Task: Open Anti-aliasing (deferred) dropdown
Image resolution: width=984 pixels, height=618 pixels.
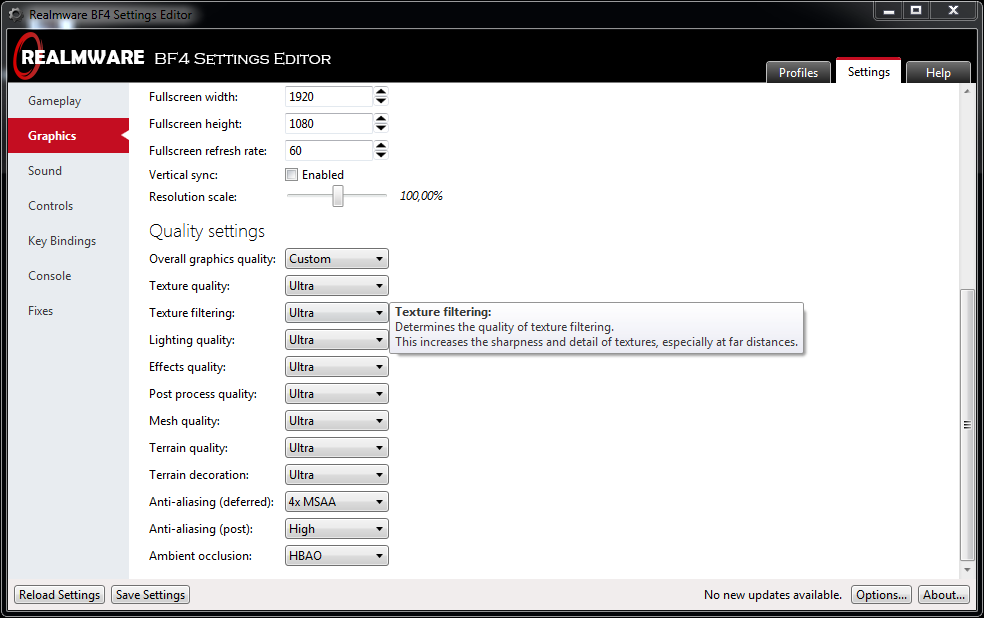Action: (337, 501)
